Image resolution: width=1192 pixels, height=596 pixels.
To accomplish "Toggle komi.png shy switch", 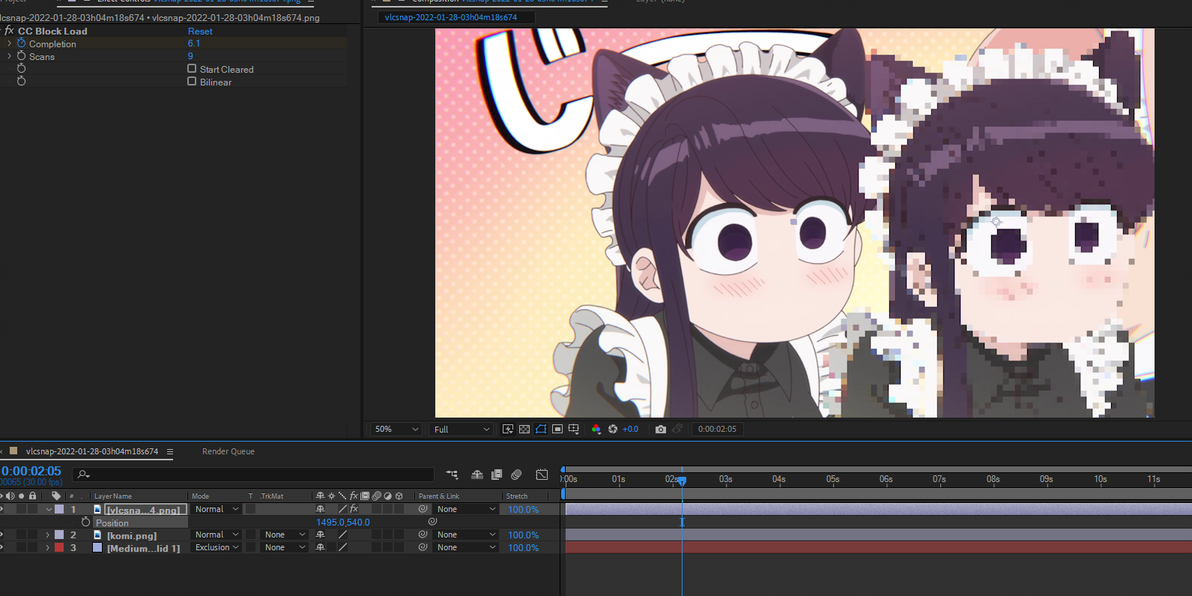I will tap(320, 535).
